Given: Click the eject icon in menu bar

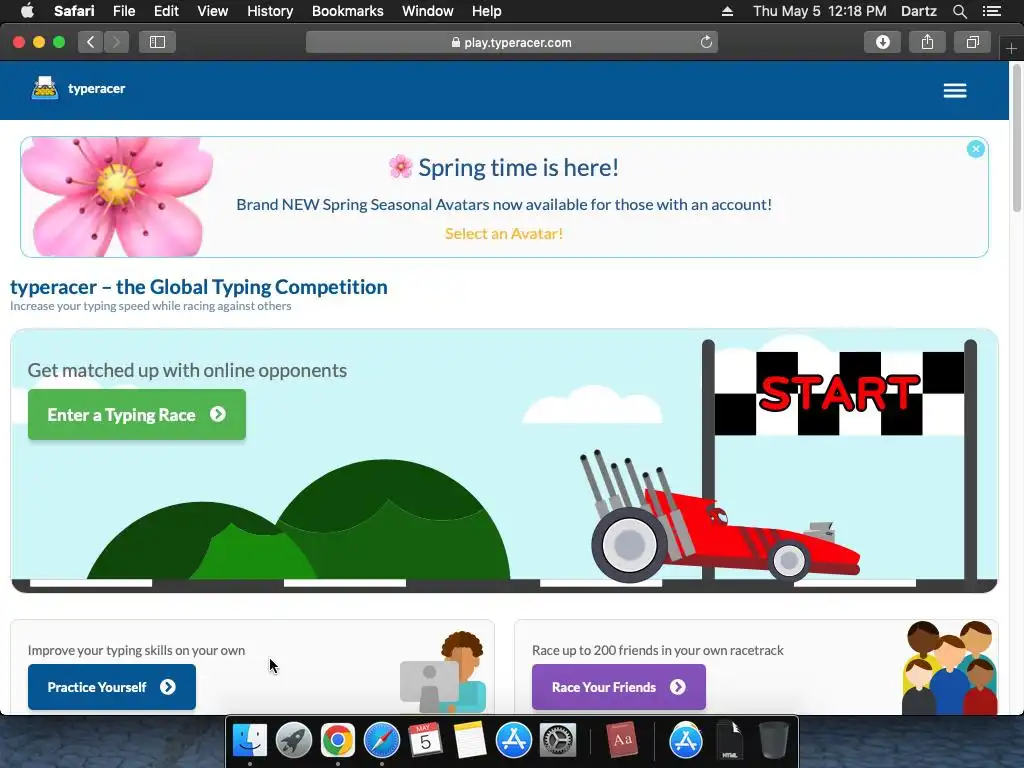Looking at the screenshot, I should [x=727, y=11].
